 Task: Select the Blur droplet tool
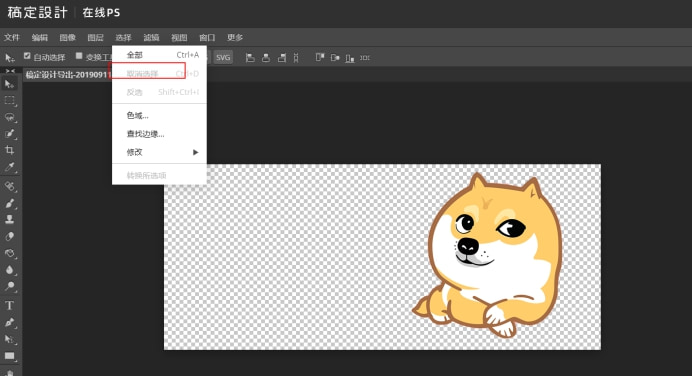9,270
